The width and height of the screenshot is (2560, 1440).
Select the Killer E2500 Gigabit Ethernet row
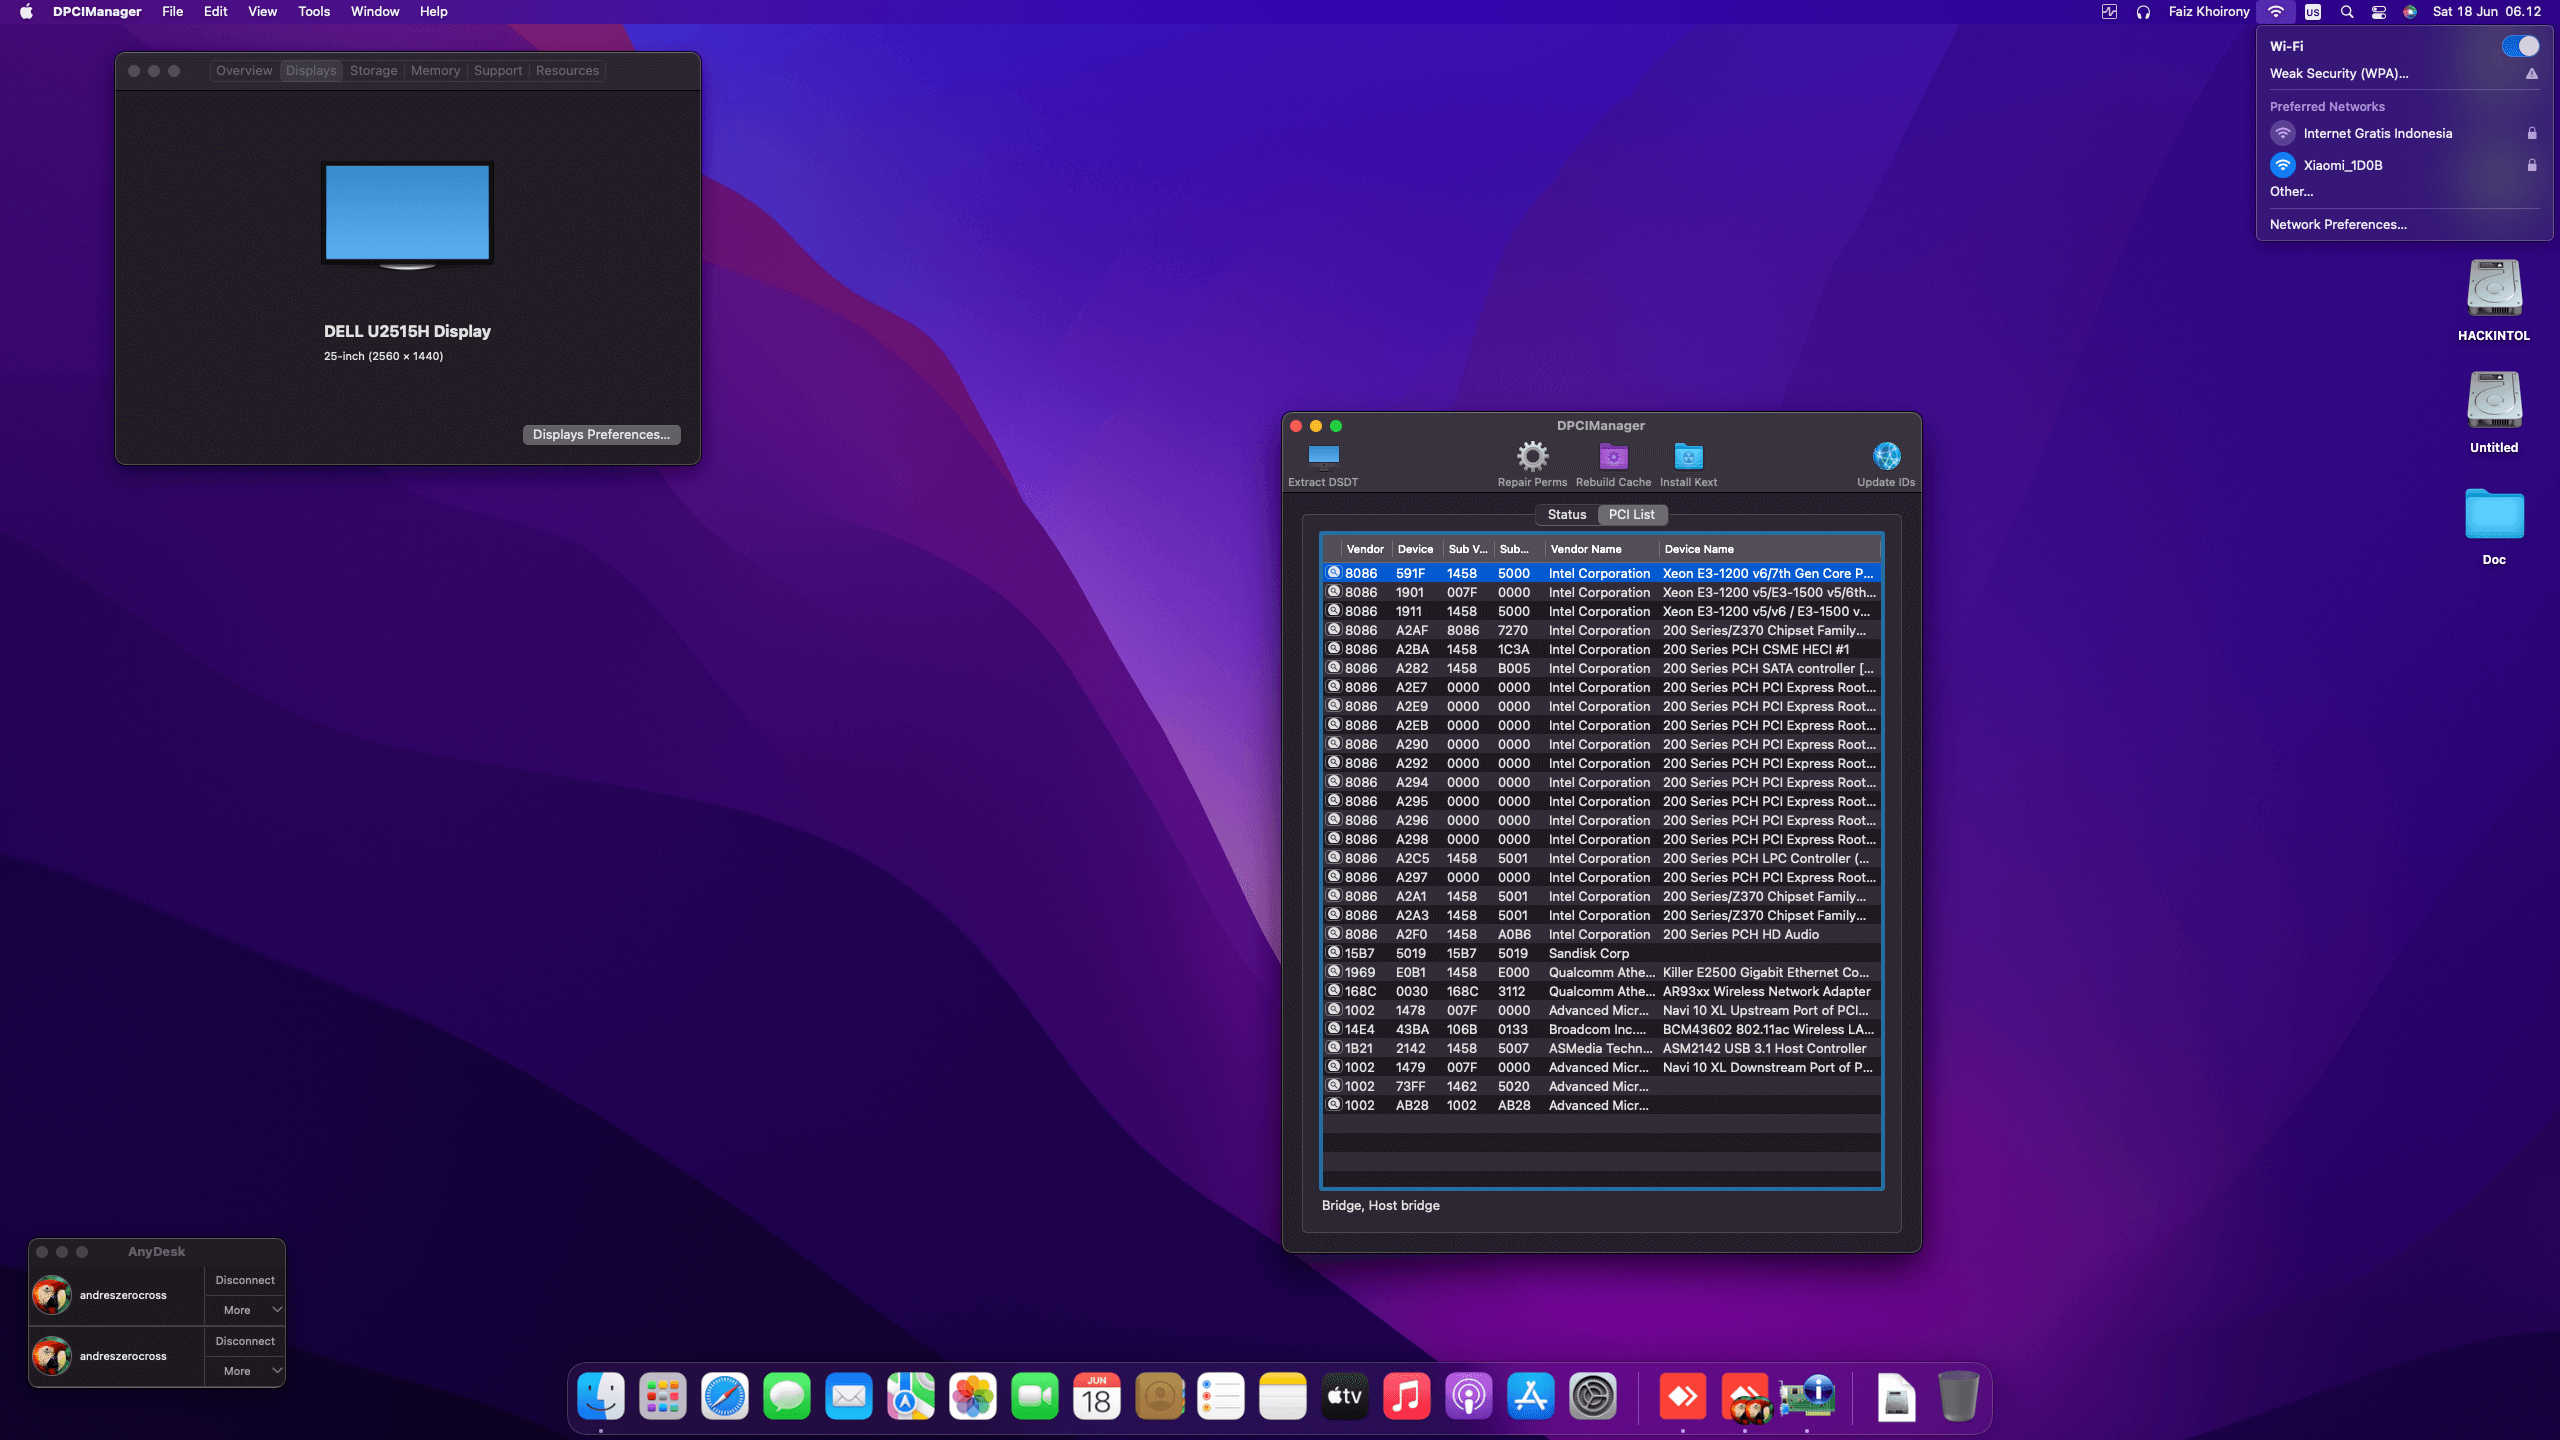[1602, 972]
